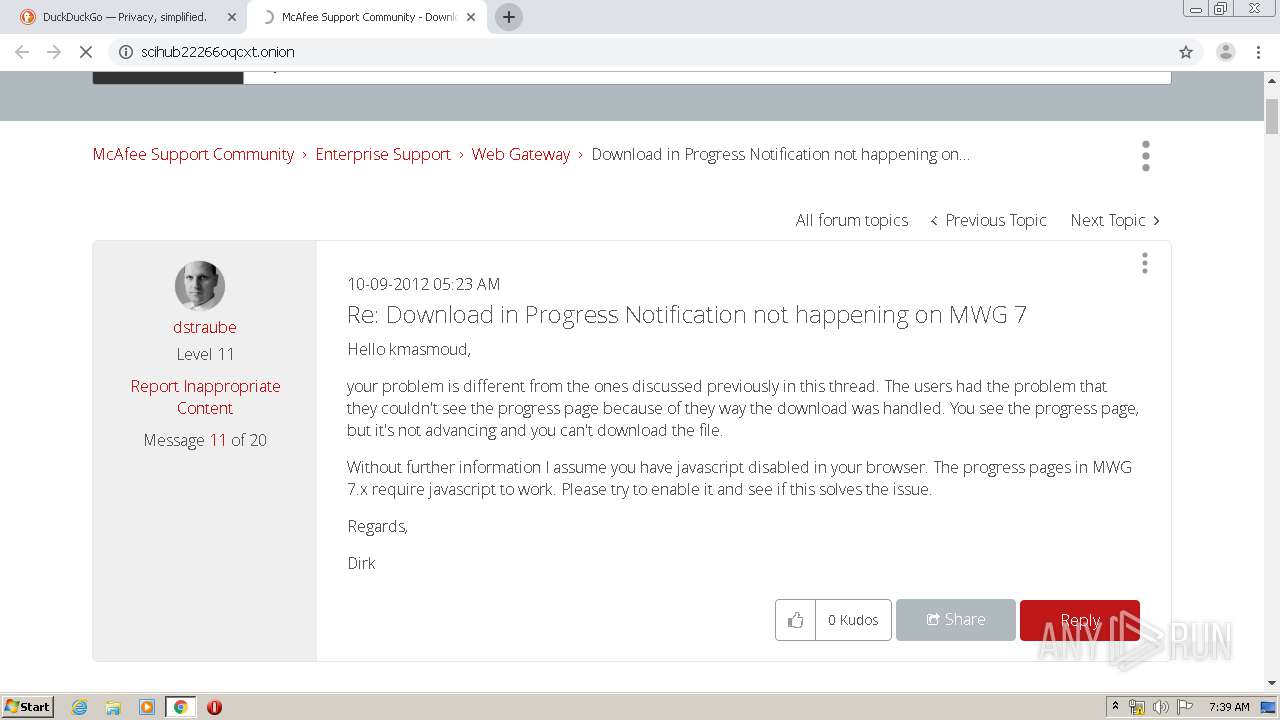The width and height of the screenshot is (1280, 720).
Task: Open the dstraube profile link
Action: [205, 327]
